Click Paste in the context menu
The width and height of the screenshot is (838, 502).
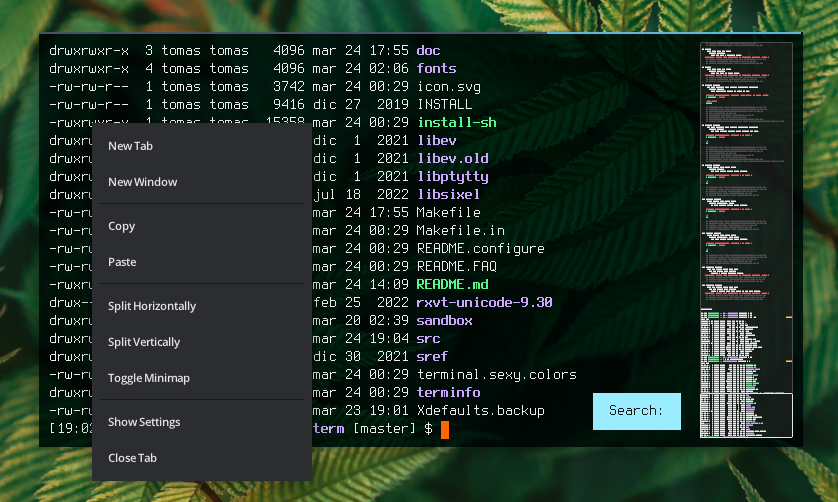(x=202, y=262)
